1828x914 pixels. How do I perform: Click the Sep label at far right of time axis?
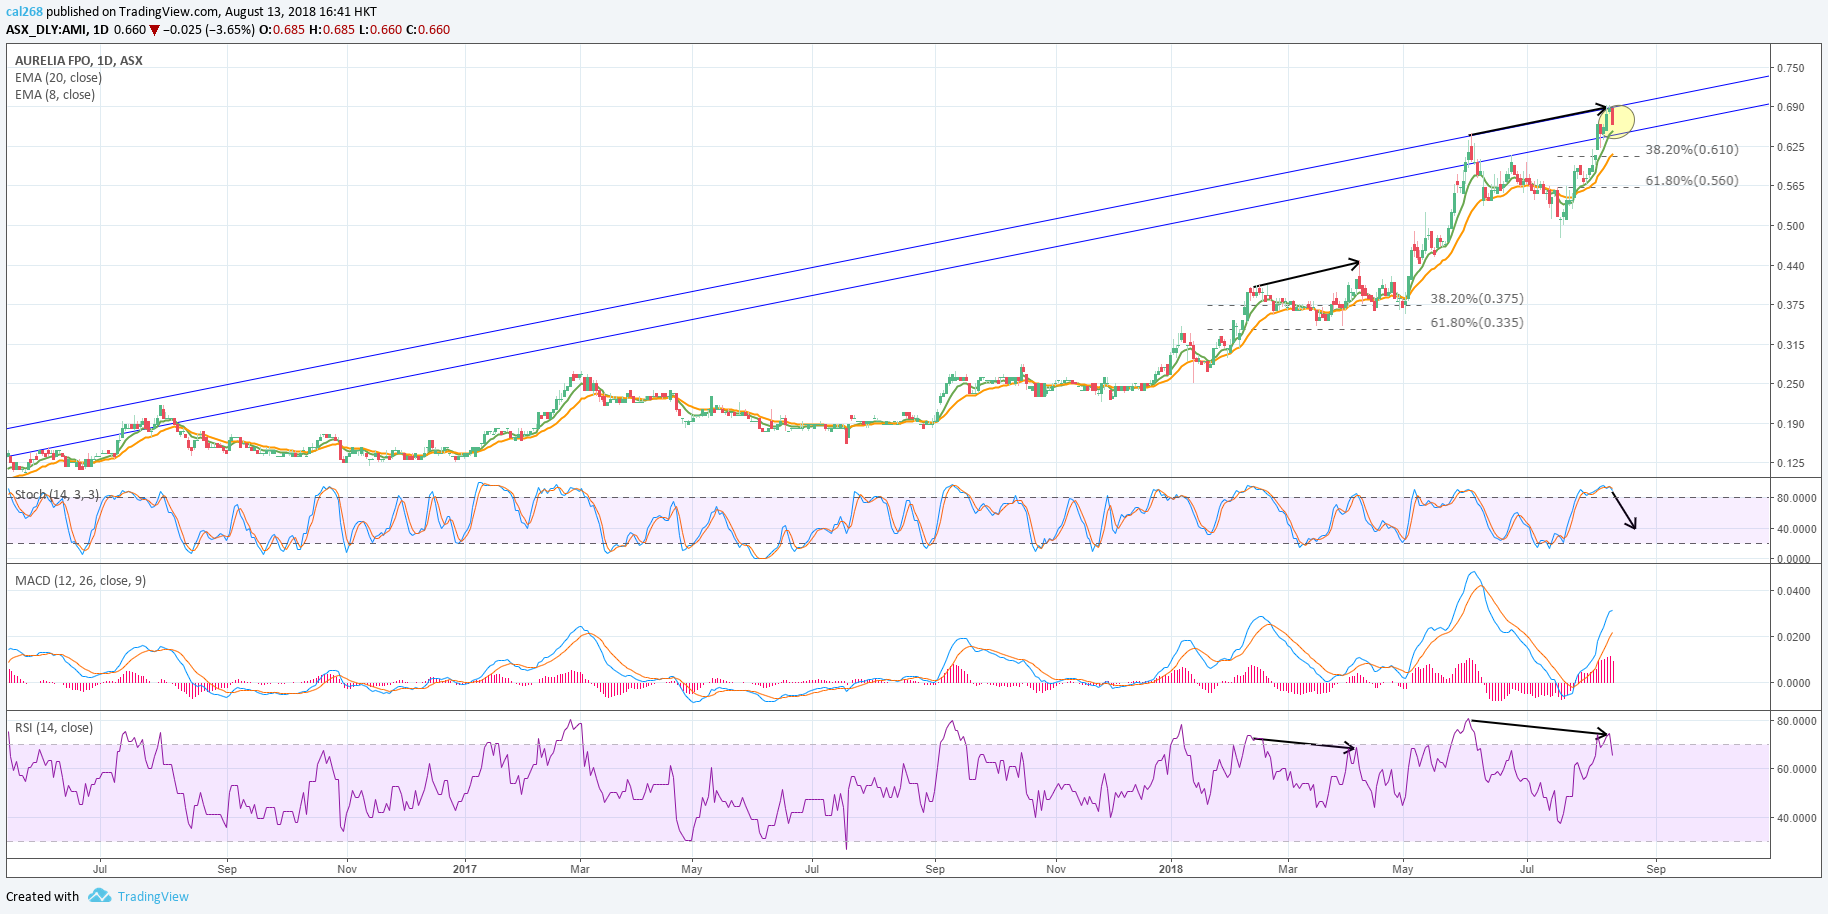[1656, 869]
